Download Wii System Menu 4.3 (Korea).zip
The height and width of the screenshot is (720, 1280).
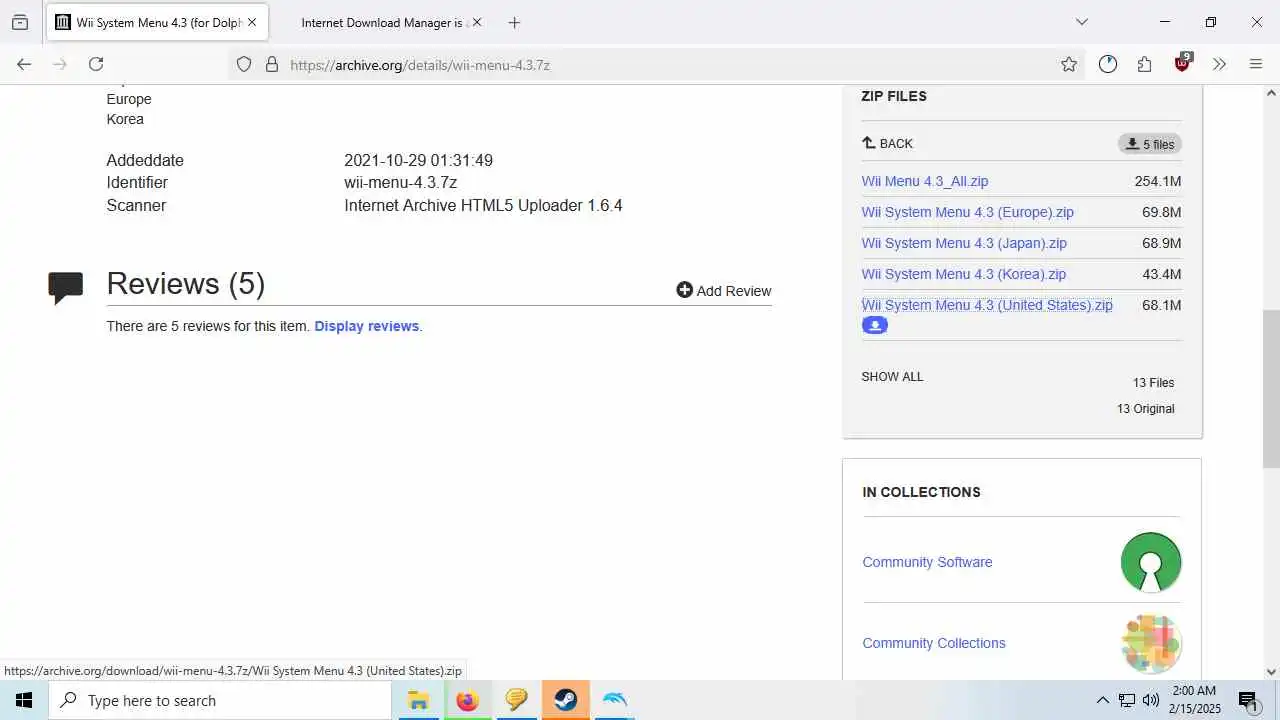[964, 274]
